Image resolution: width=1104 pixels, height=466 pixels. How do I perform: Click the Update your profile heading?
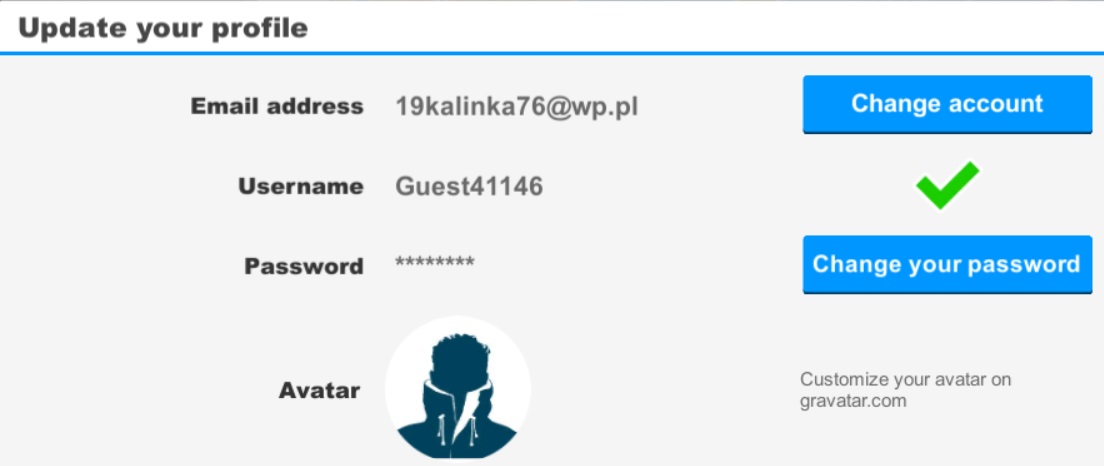click(163, 27)
